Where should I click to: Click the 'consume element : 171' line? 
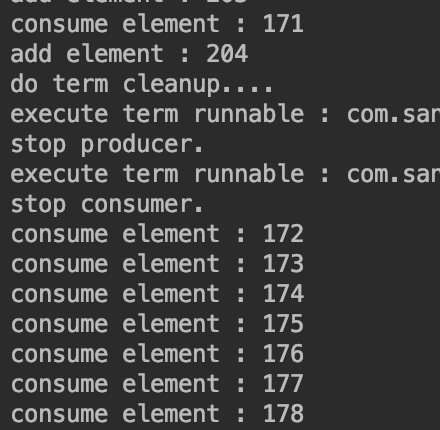point(157,24)
